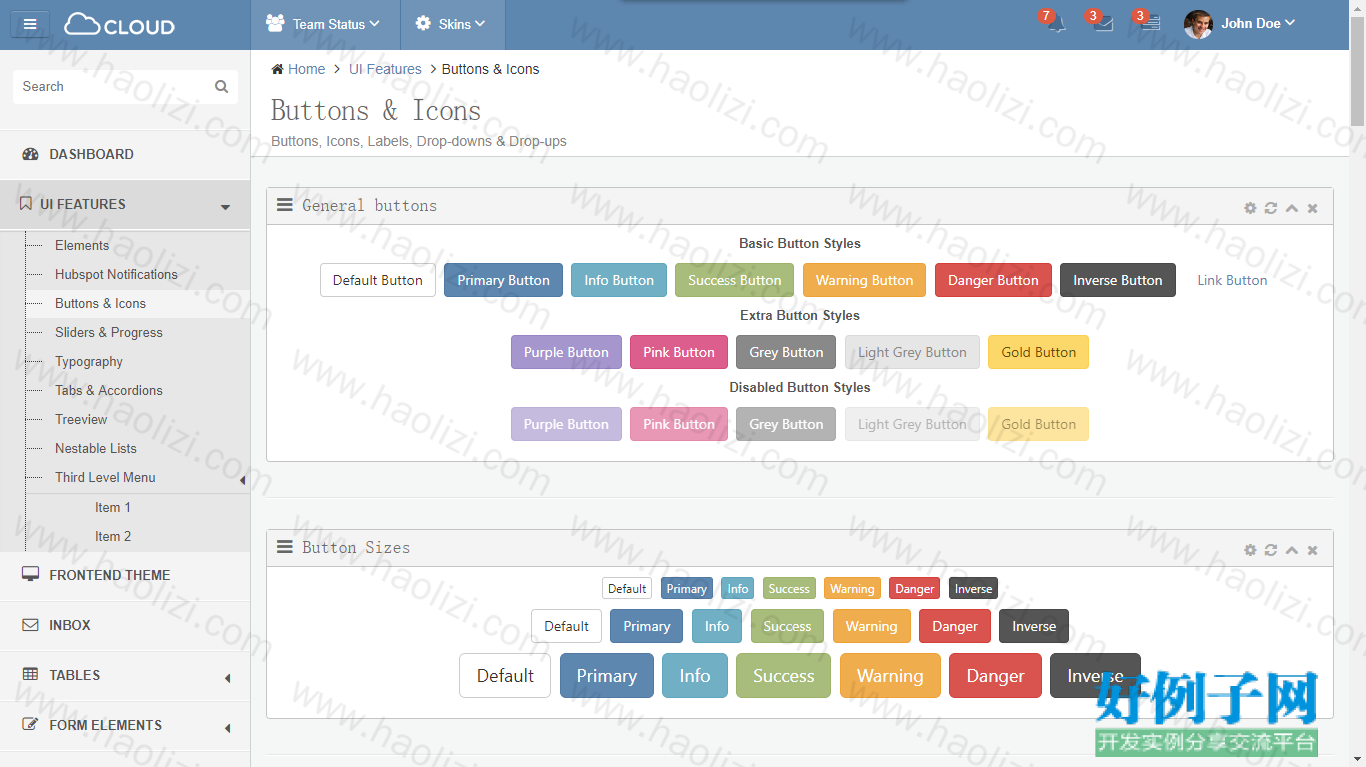Click the Inverse Button
The width and height of the screenshot is (1366, 767).
[x=1118, y=281]
